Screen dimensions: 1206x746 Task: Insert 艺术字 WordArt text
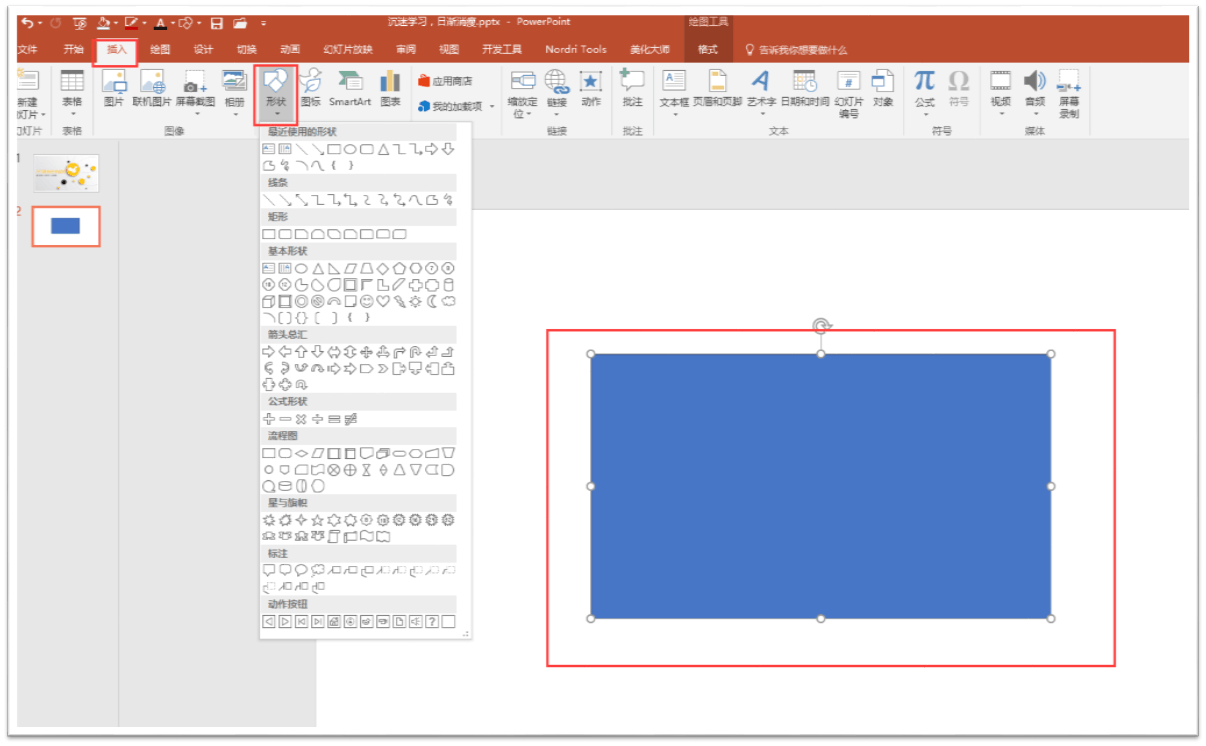761,92
